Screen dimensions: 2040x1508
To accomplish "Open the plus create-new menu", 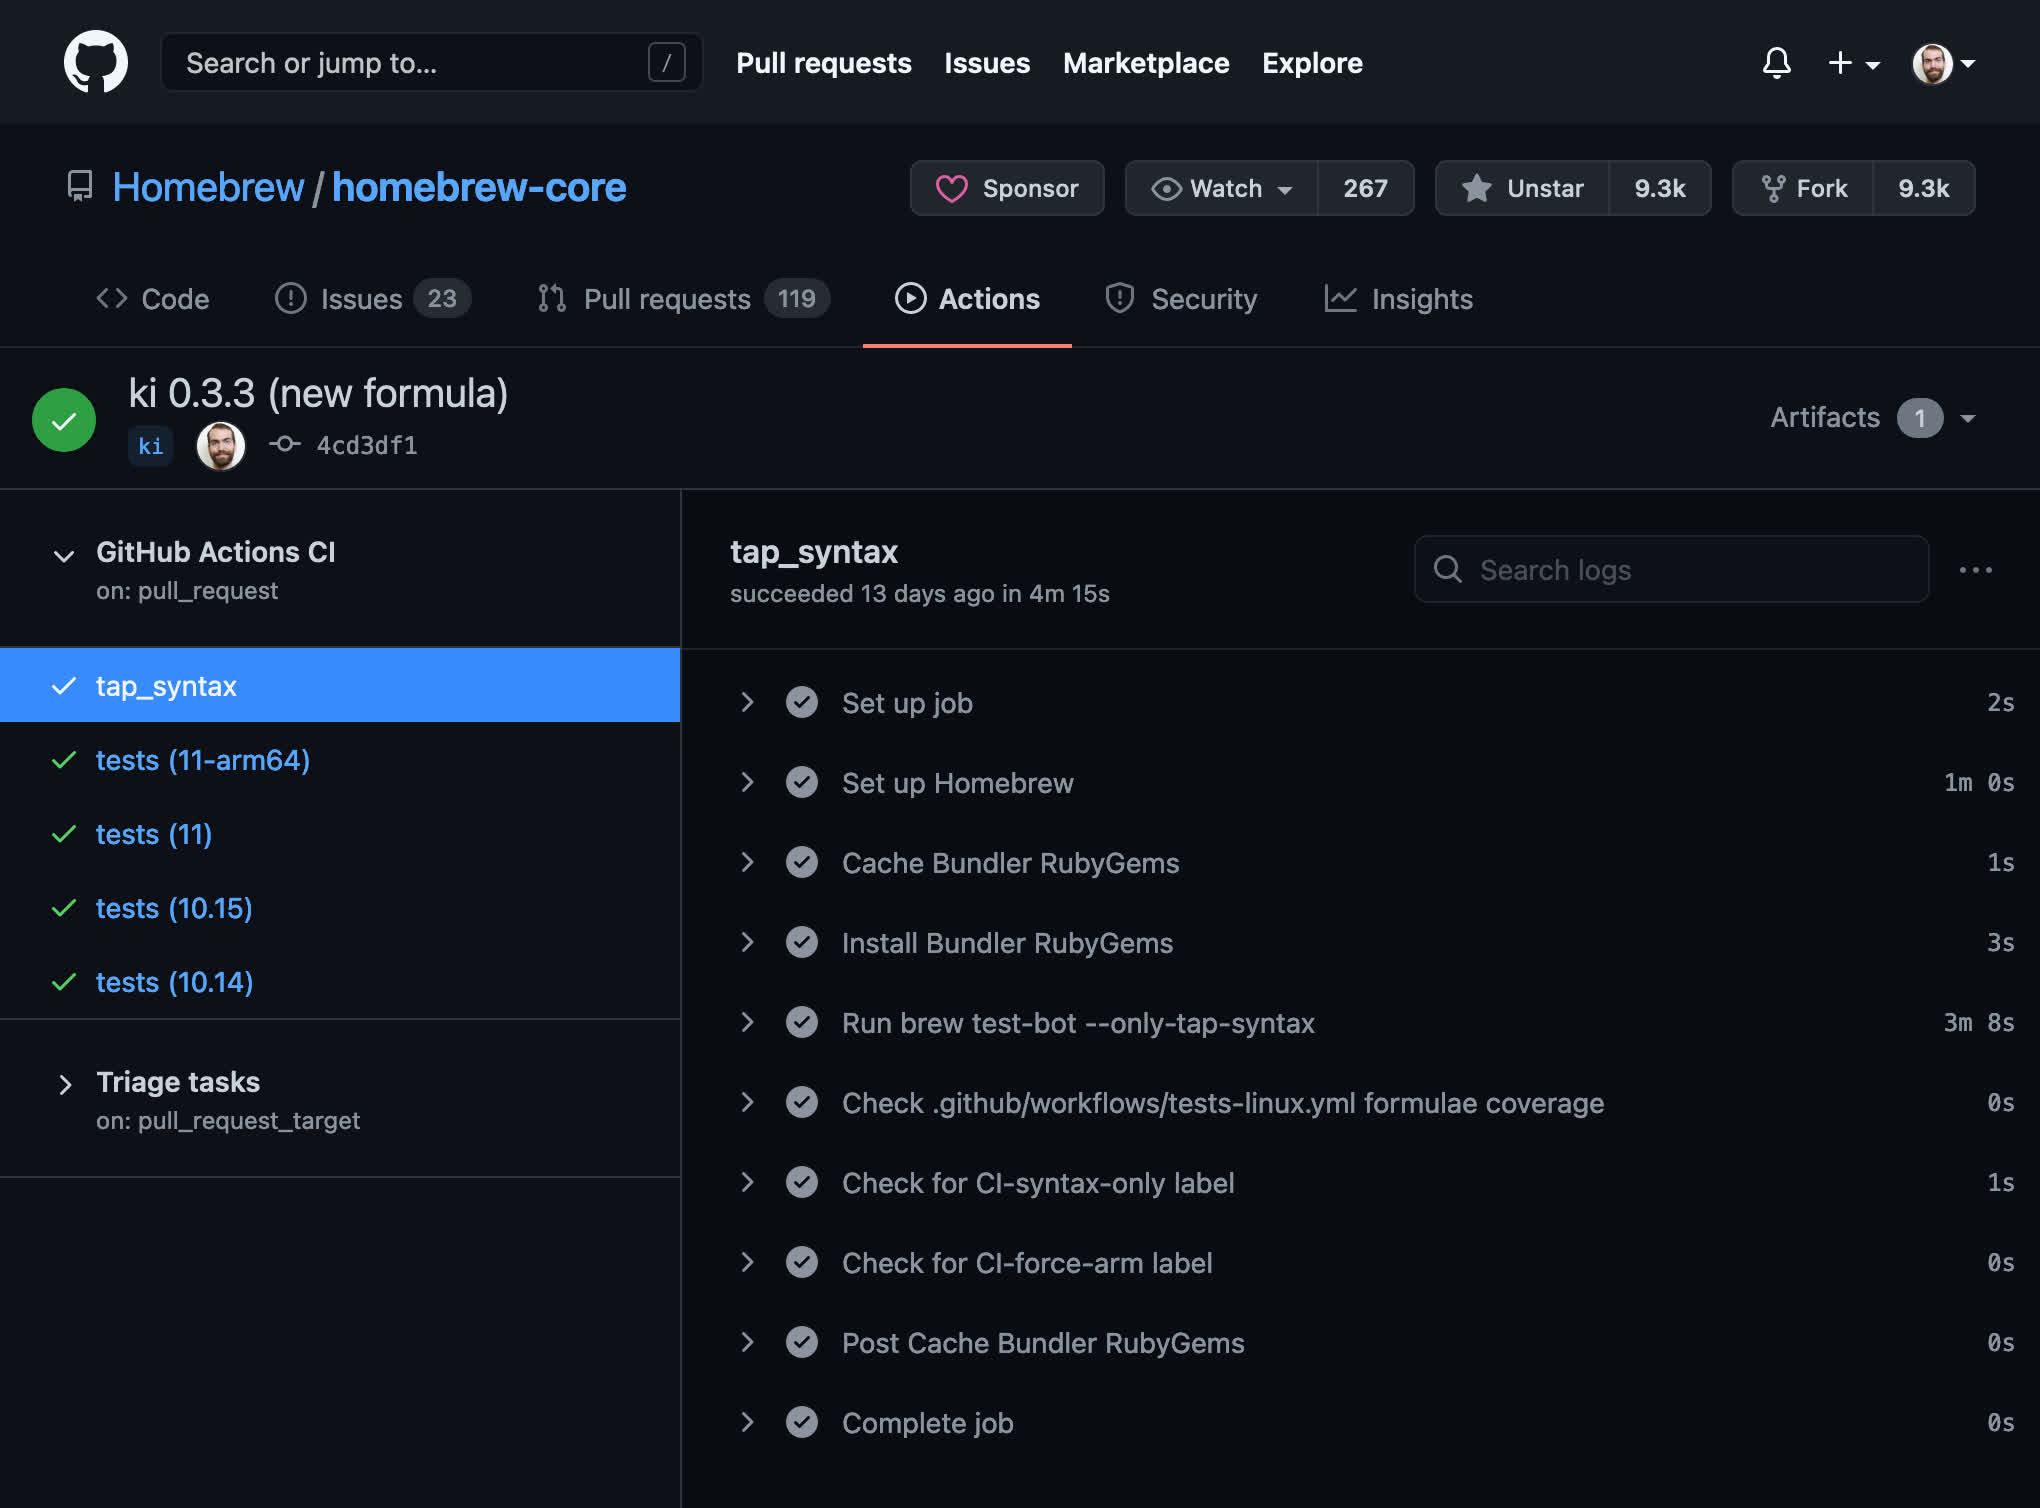I will [1853, 63].
